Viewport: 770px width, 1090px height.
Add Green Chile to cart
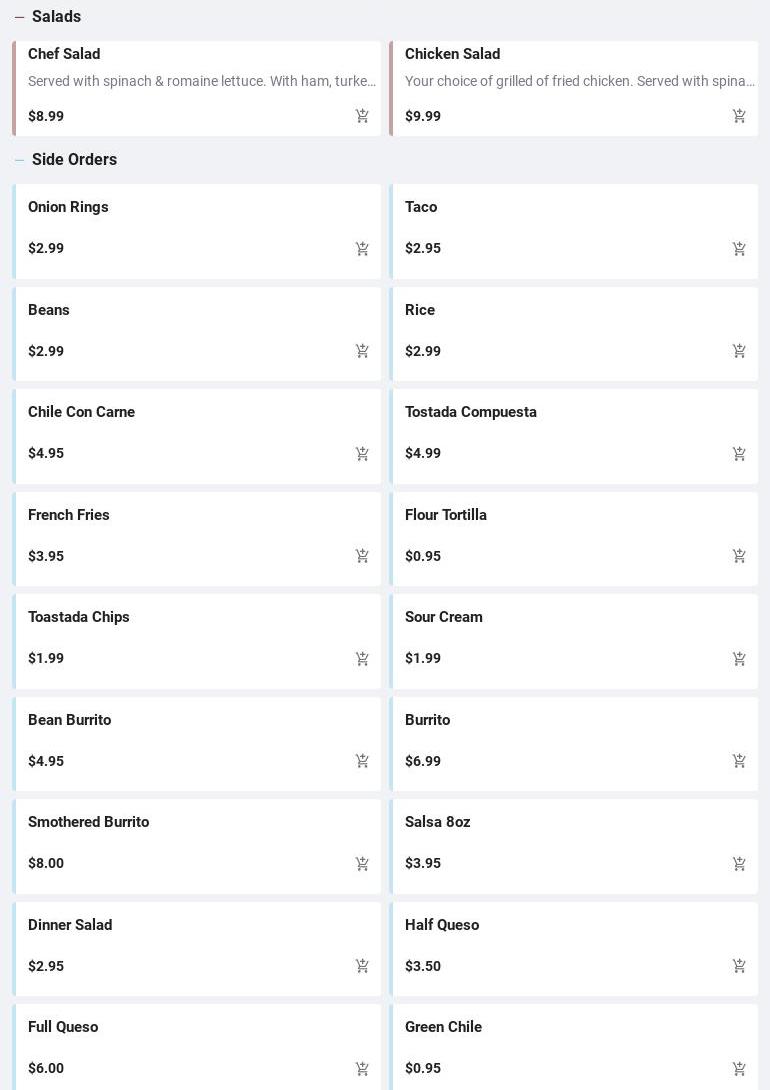click(x=739, y=1068)
